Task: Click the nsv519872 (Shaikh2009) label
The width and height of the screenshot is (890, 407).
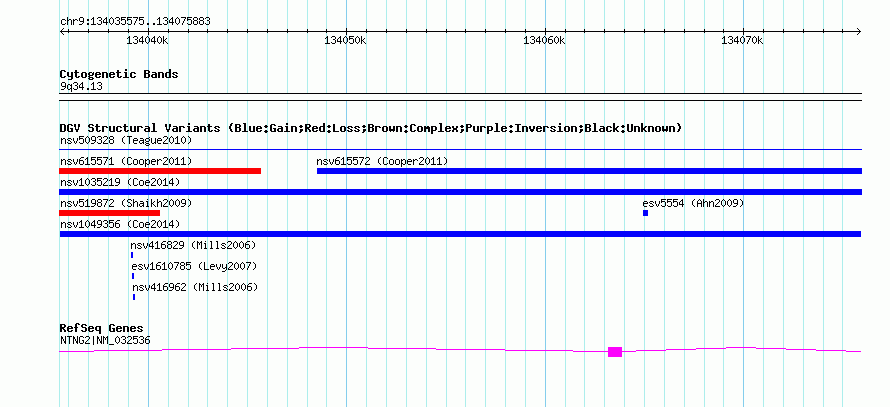Action: (126, 203)
